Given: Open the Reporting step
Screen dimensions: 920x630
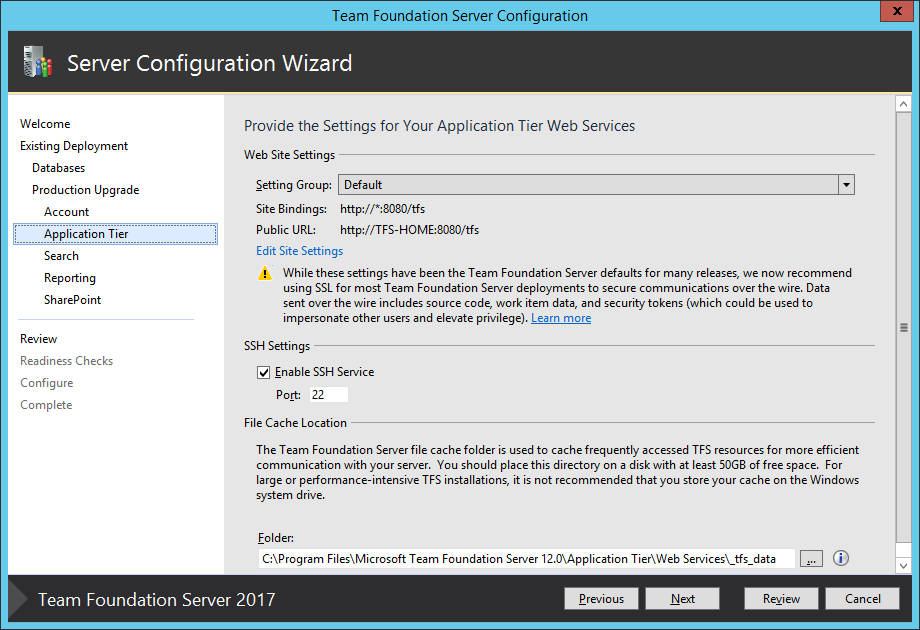Looking at the screenshot, I should click(70, 278).
